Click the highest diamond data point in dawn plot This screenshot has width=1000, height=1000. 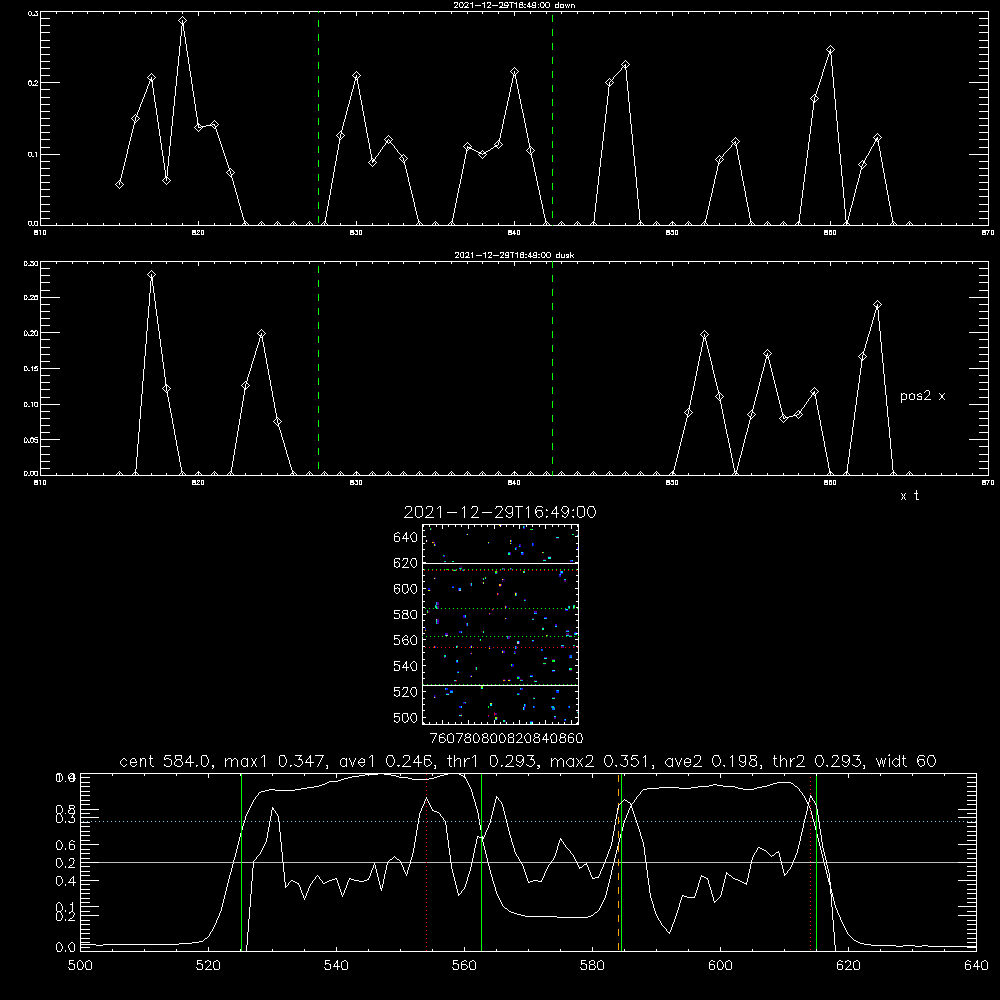(x=182, y=21)
